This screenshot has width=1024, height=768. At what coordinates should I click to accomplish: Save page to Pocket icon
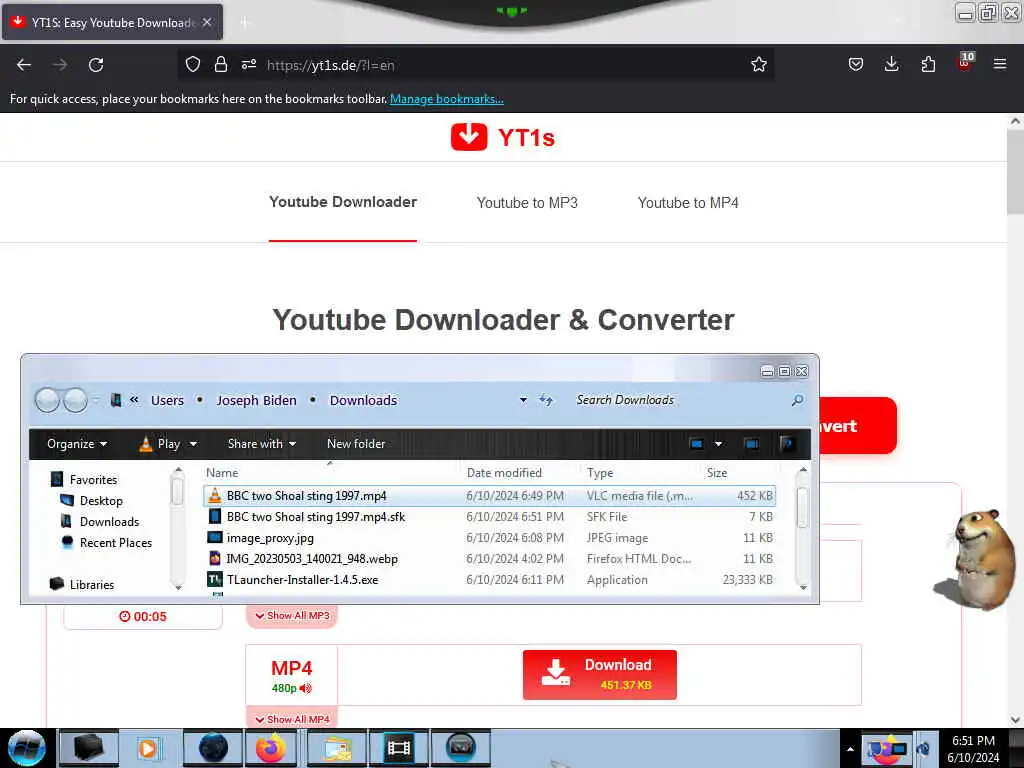(856, 64)
